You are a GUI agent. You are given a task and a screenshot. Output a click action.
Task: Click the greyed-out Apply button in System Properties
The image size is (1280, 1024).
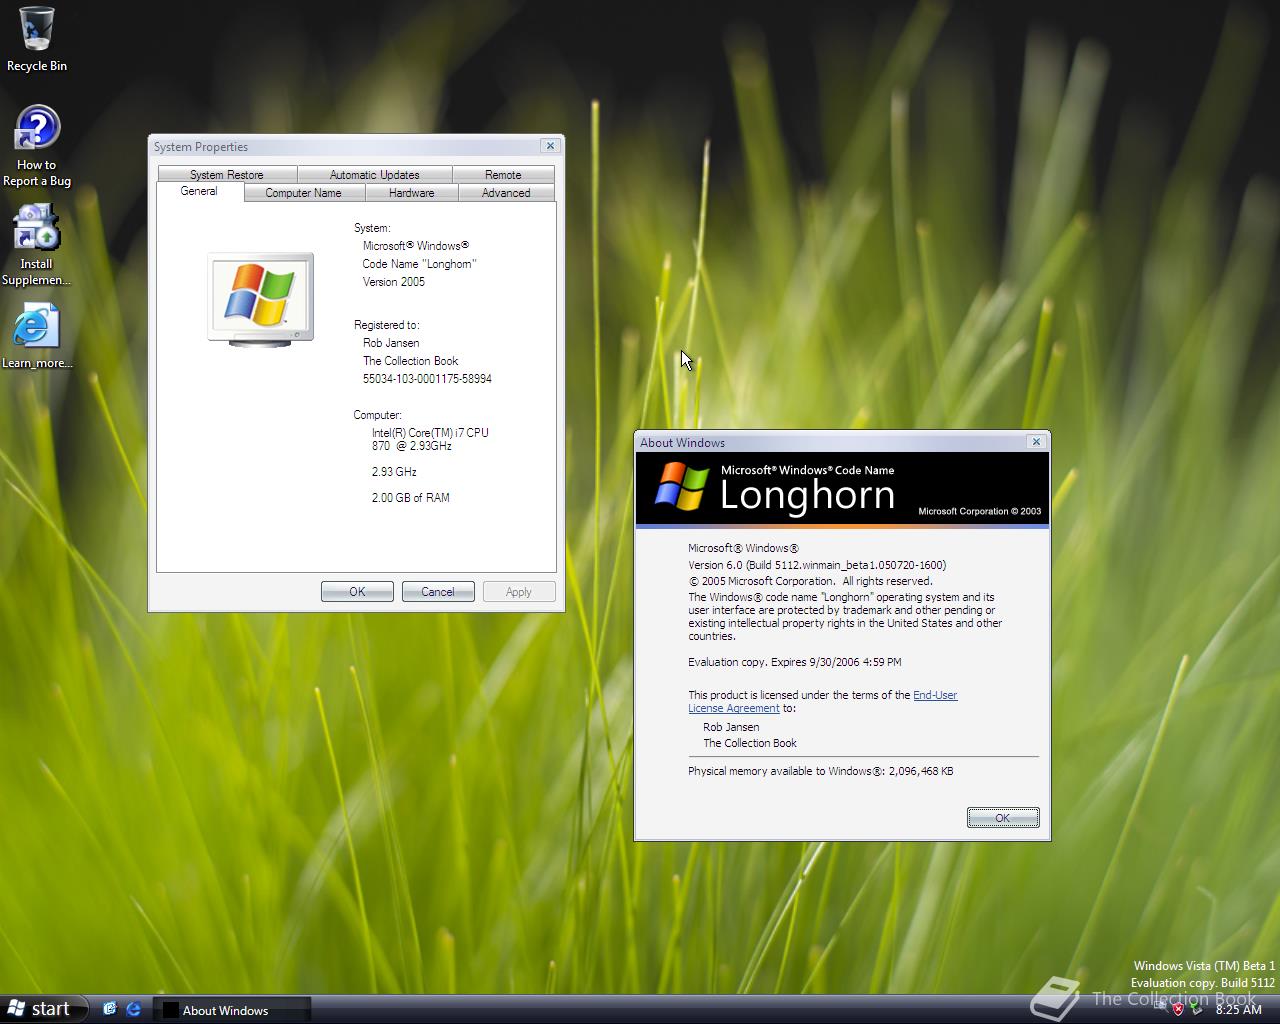[519, 592]
